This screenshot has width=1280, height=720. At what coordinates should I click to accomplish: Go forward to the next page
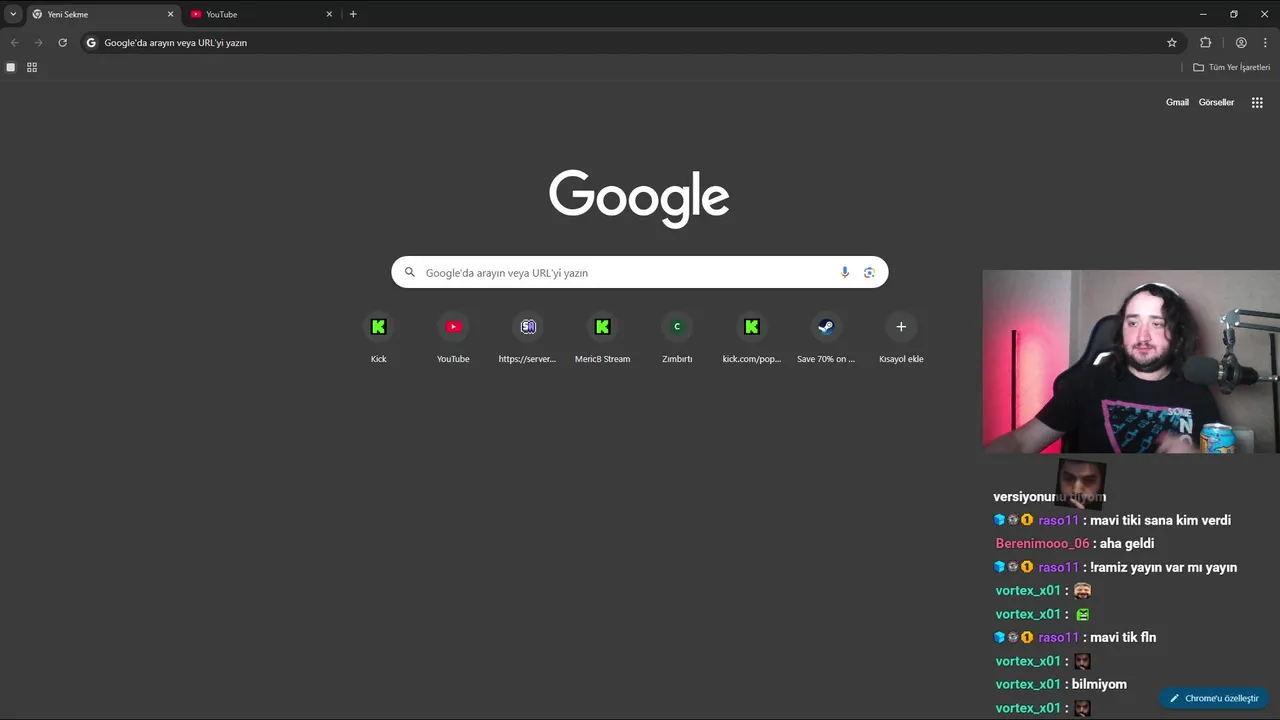tap(38, 43)
